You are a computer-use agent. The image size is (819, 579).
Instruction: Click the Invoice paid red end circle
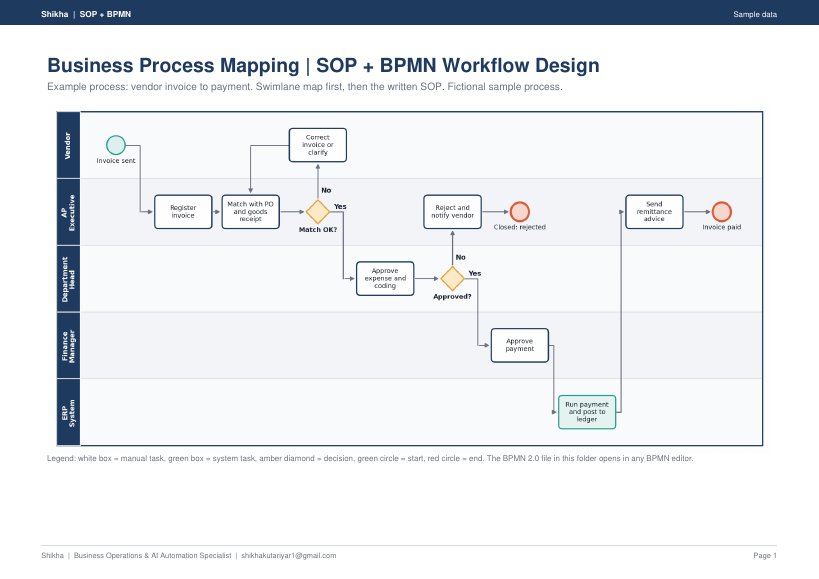[x=721, y=211]
